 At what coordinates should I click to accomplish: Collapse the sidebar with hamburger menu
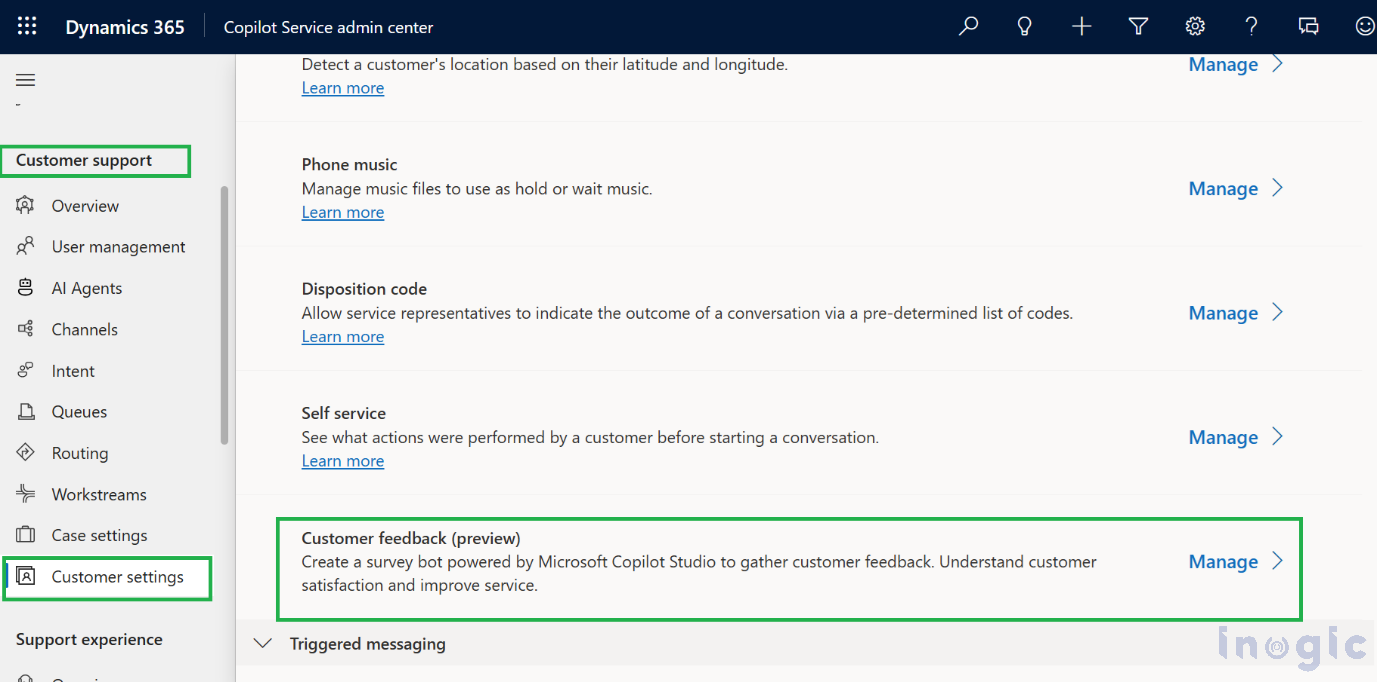(26, 80)
